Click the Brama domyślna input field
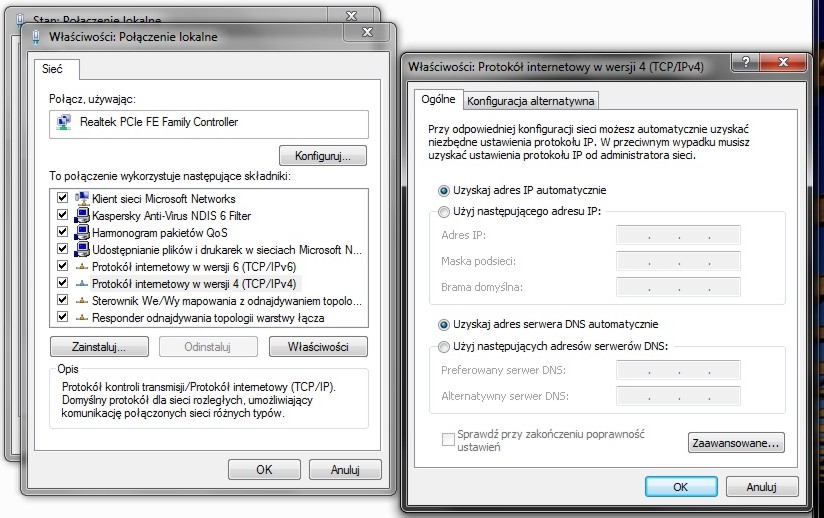 pyautogui.click(x=678, y=287)
